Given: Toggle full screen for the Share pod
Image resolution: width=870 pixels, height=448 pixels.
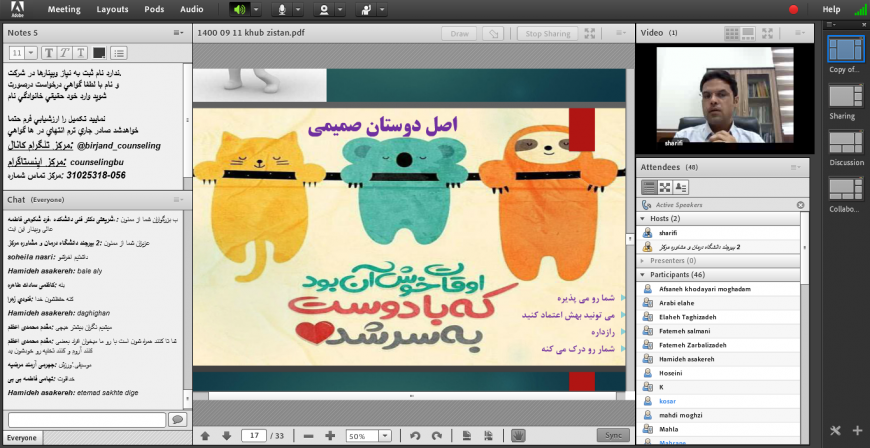Looking at the screenshot, I should 590,33.
